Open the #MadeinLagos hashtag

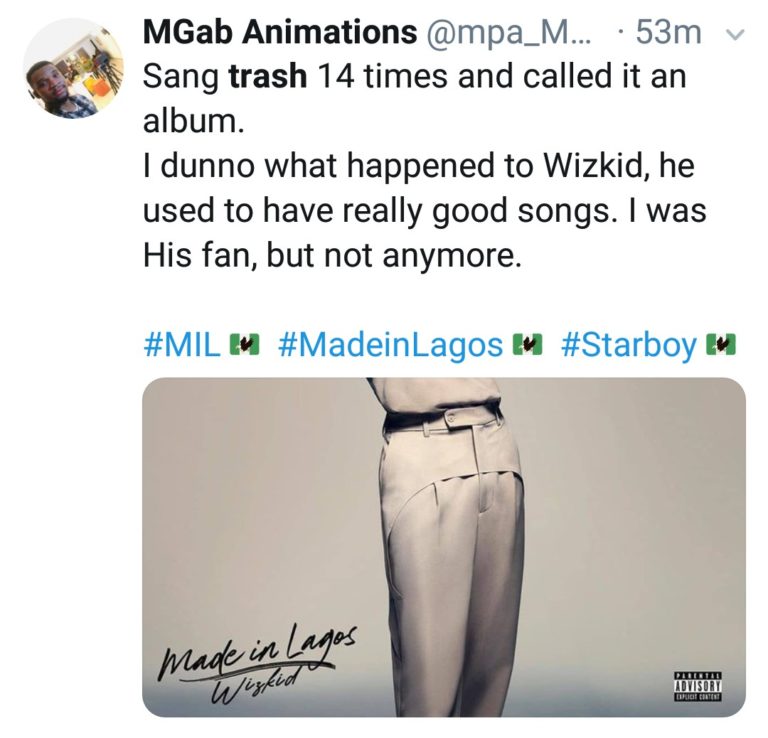tap(387, 344)
